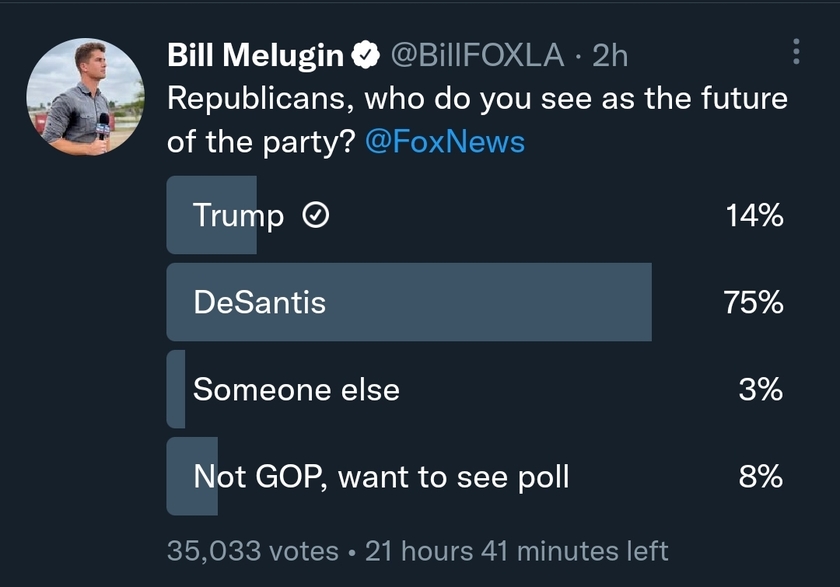Click the 2h timestamp of the tweet
Screen dimensions: 840x587
coord(610,55)
